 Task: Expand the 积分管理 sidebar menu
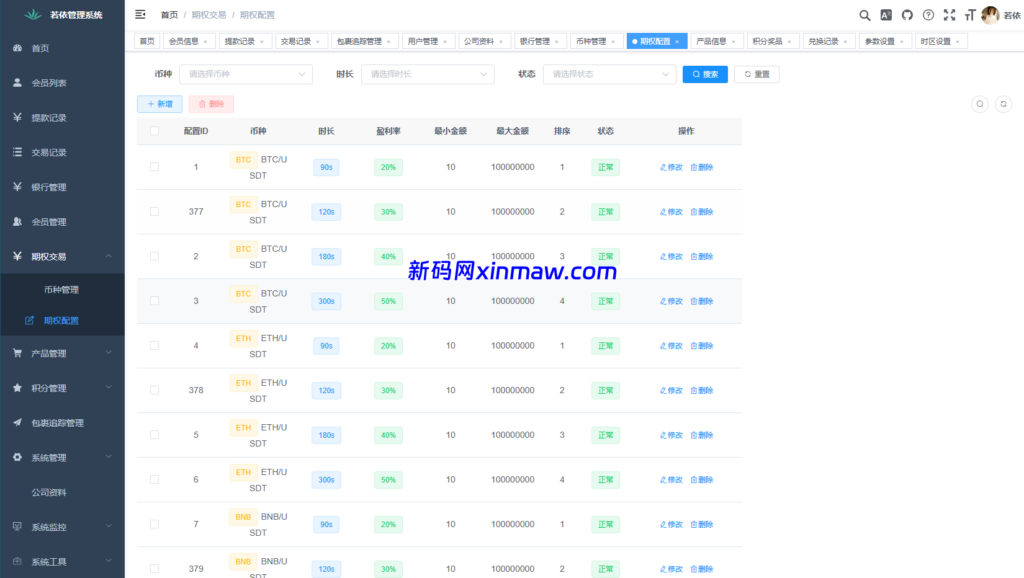pos(62,388)
